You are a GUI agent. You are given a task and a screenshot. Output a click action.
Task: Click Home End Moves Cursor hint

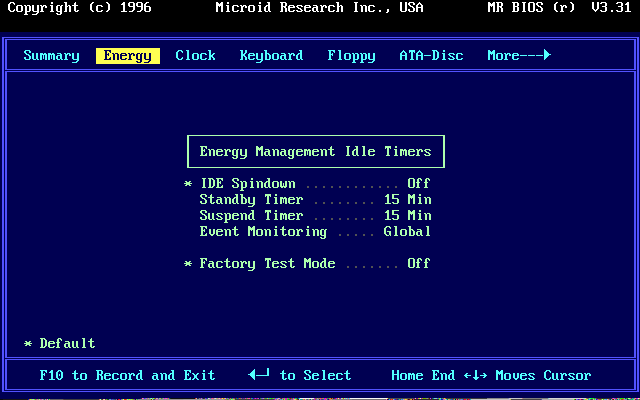[x=491, y=376]
